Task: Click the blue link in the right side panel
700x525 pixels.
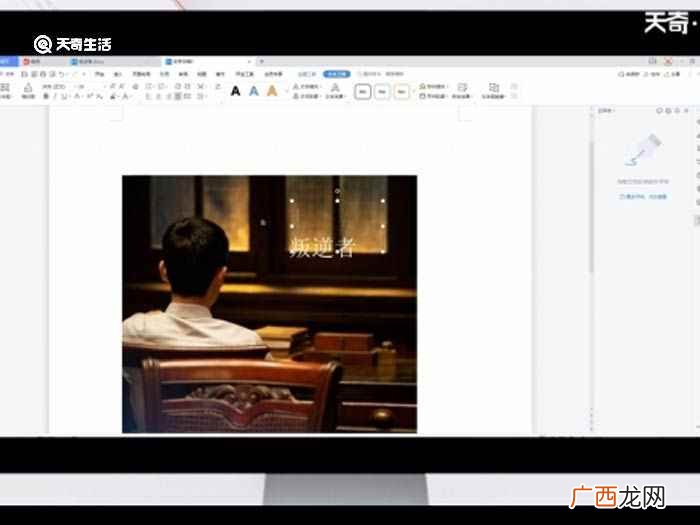Action: click(643, 196)
